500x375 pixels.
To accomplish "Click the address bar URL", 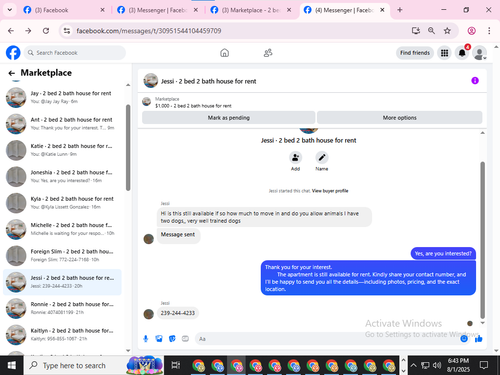I will point(149,31).
